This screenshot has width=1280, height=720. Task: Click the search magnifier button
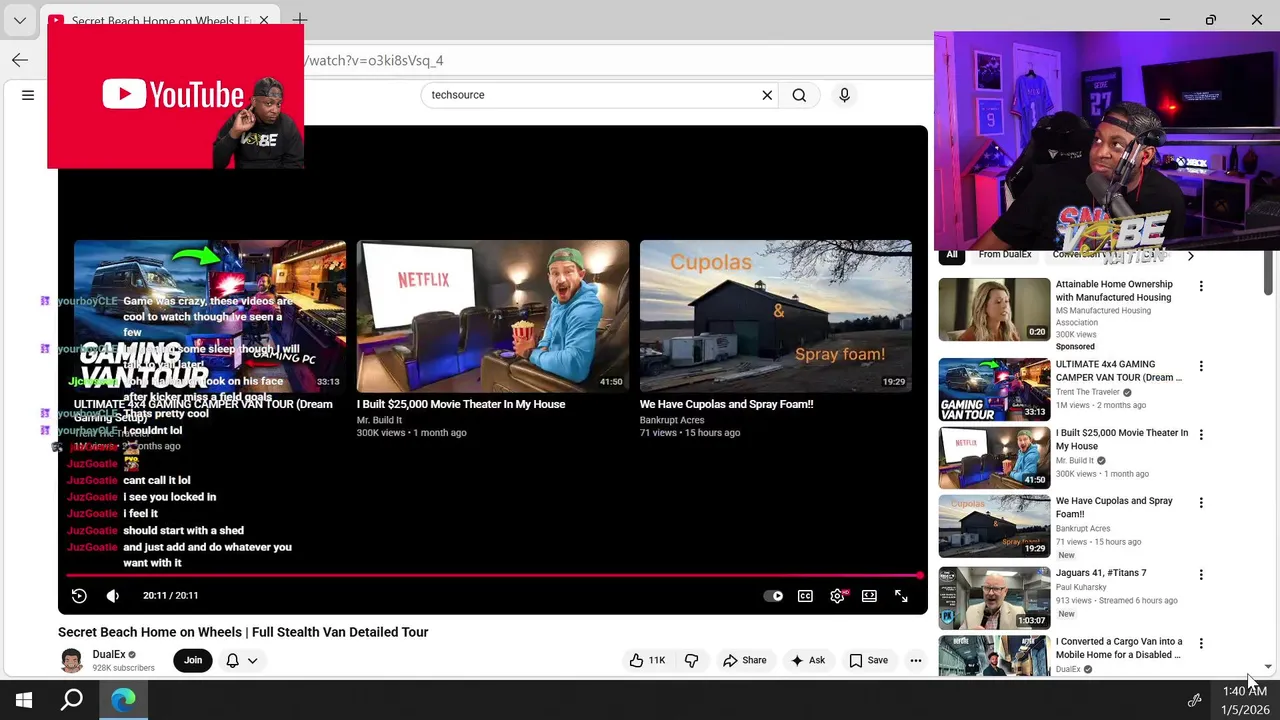799,95
